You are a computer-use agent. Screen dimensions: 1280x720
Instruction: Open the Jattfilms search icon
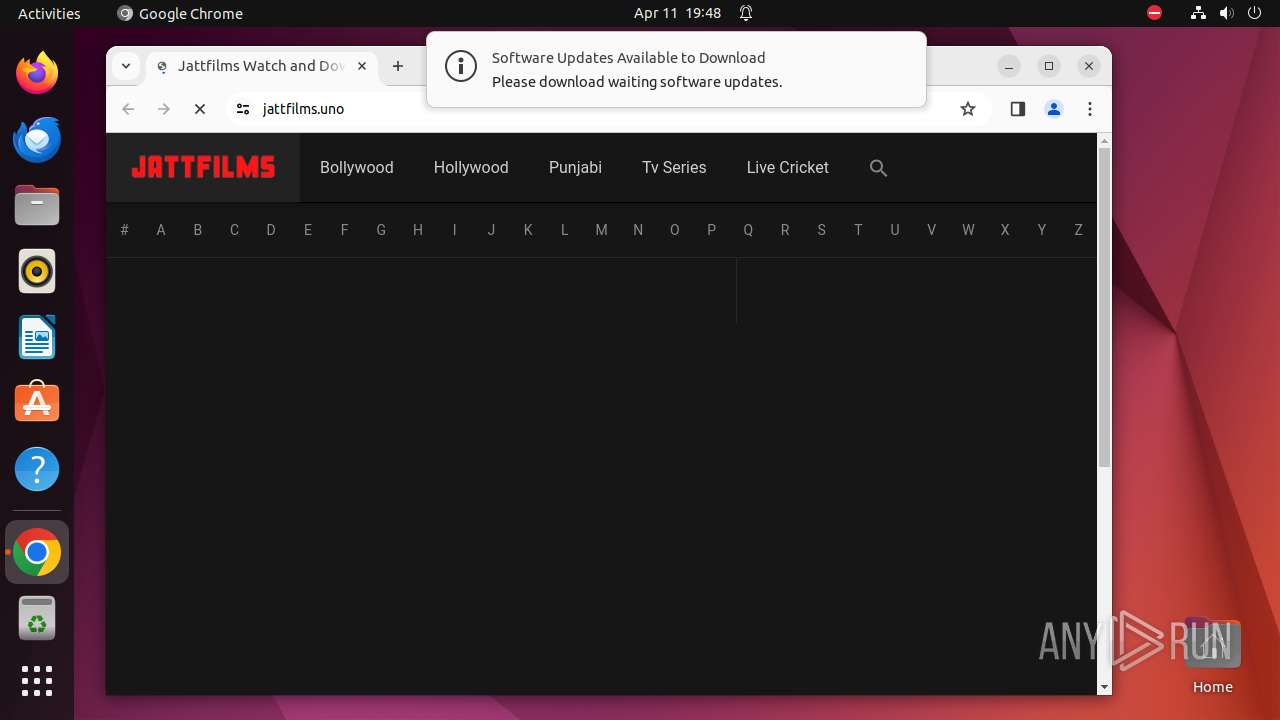[x=878, y=168]
